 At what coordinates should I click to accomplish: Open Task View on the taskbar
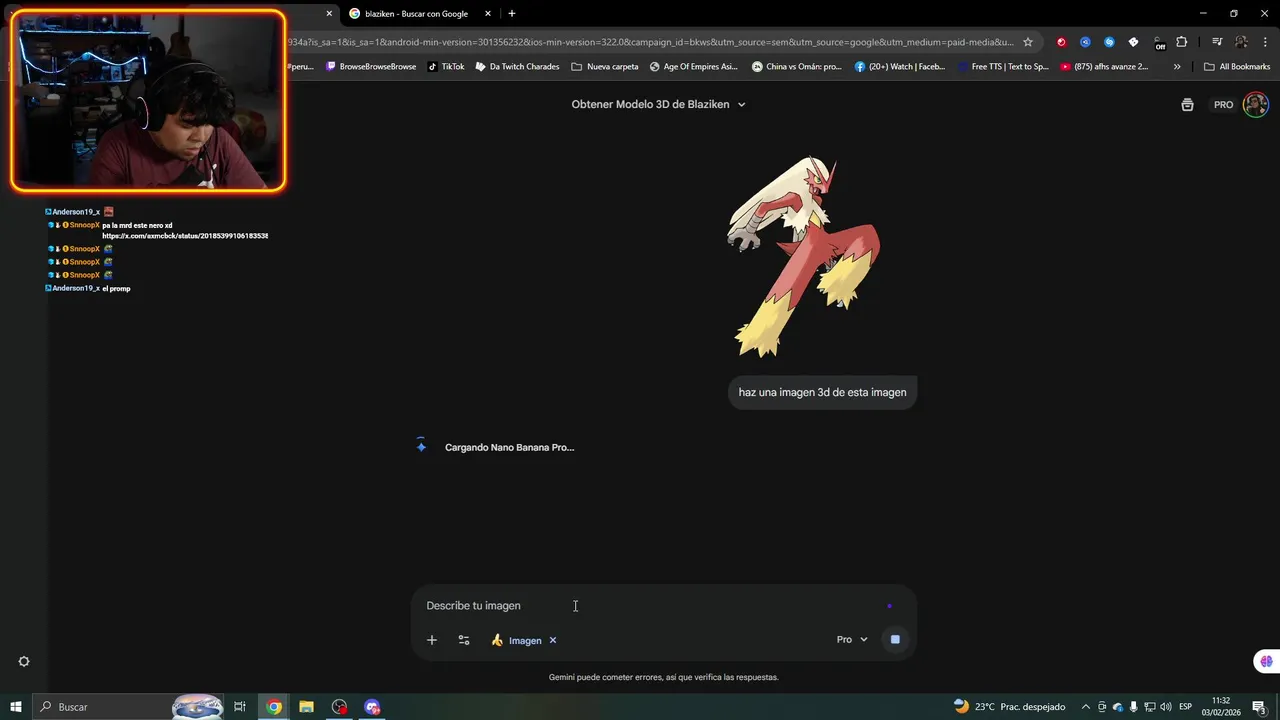(x=240, y=707)
